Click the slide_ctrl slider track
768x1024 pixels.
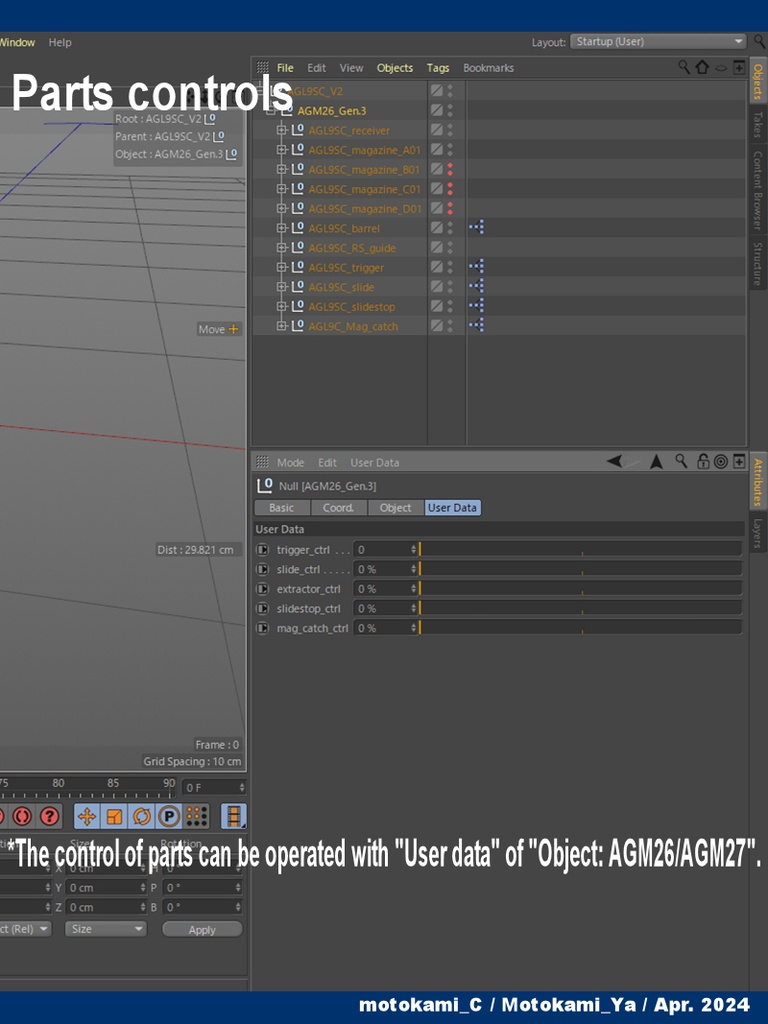click(x=581, y=569)
